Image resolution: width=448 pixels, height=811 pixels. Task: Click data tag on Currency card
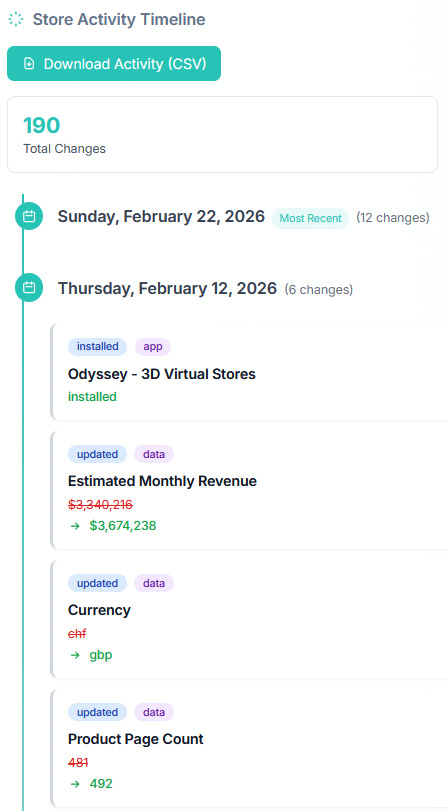click(154, 583)
